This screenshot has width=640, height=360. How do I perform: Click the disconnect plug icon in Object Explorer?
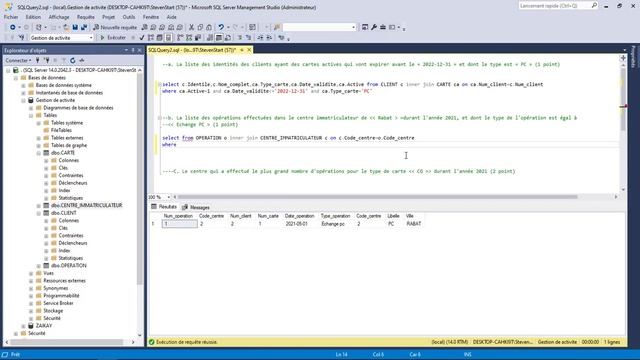47,60
